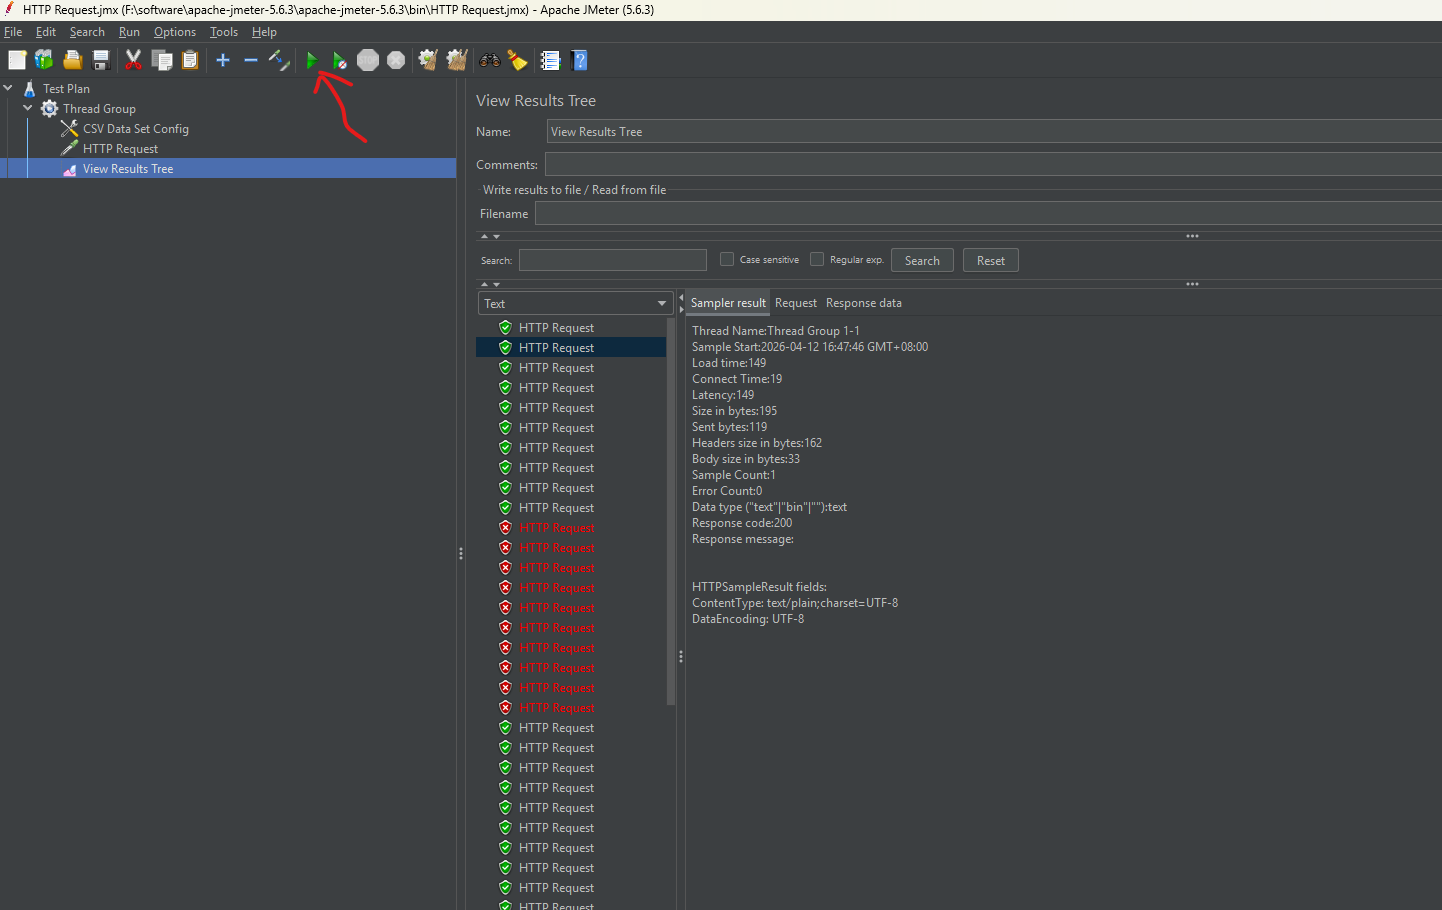Start the test with green play icon
The height and width of the screenshot is (910, 1442).
coord(312,60)
